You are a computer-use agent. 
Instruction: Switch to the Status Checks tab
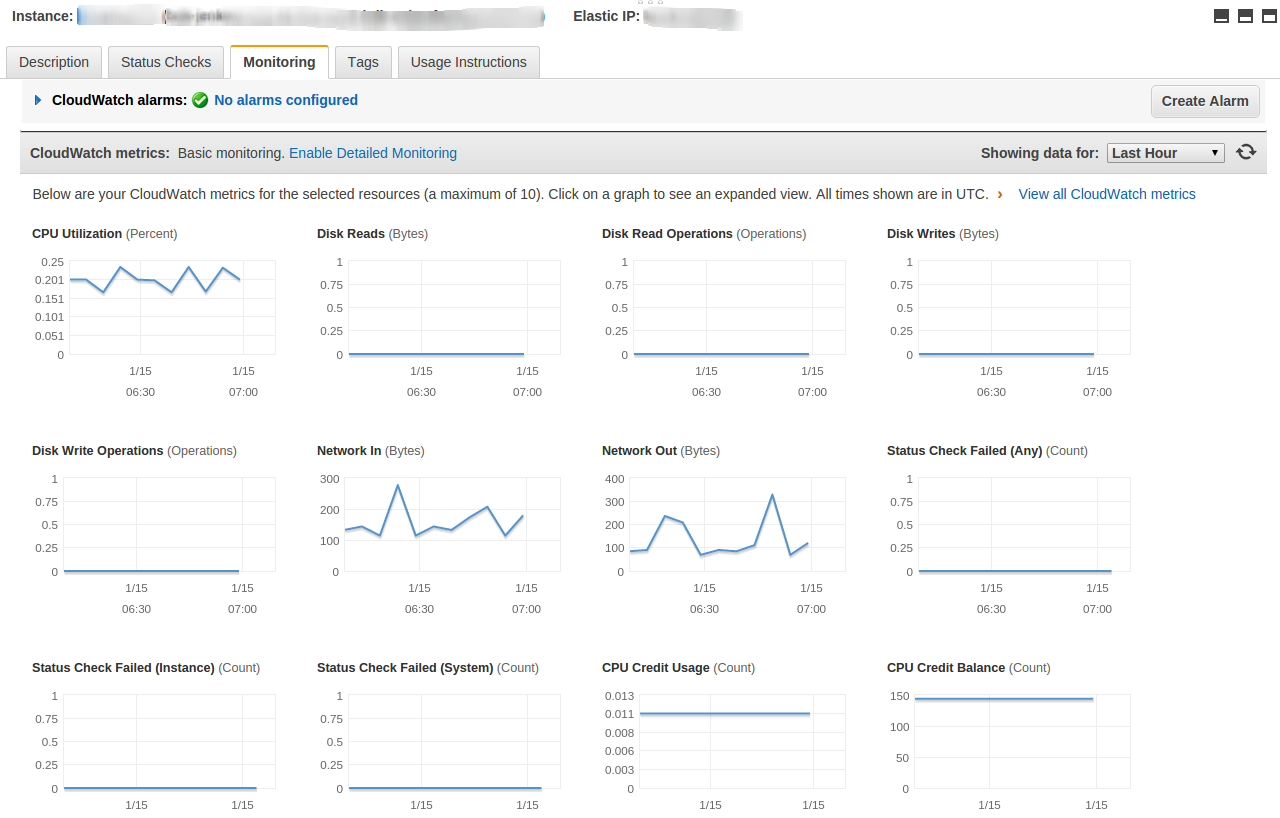pyautogui.click(x=166, y=62)
